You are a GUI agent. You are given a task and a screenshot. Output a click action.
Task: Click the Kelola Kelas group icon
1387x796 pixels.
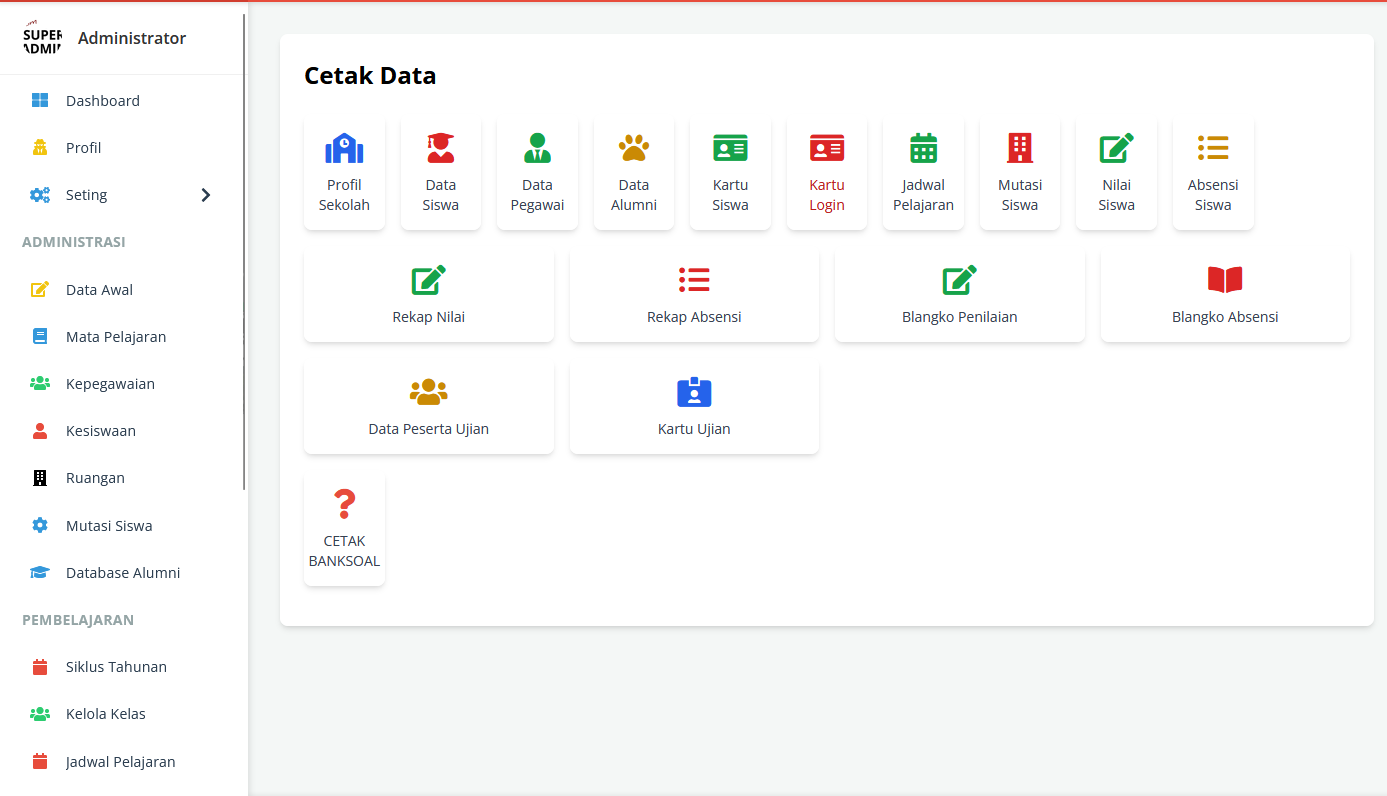click(x=40, y=714)
